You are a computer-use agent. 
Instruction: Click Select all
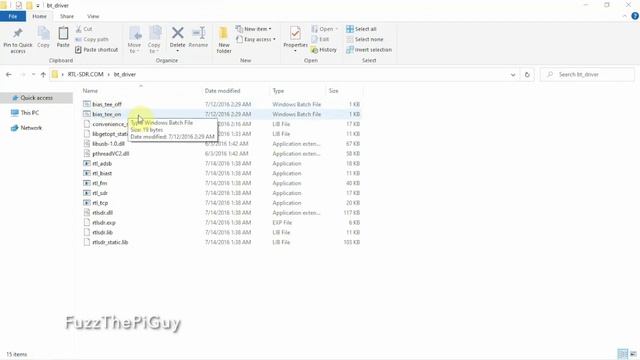pyautogui.click(x=361, y=29)
